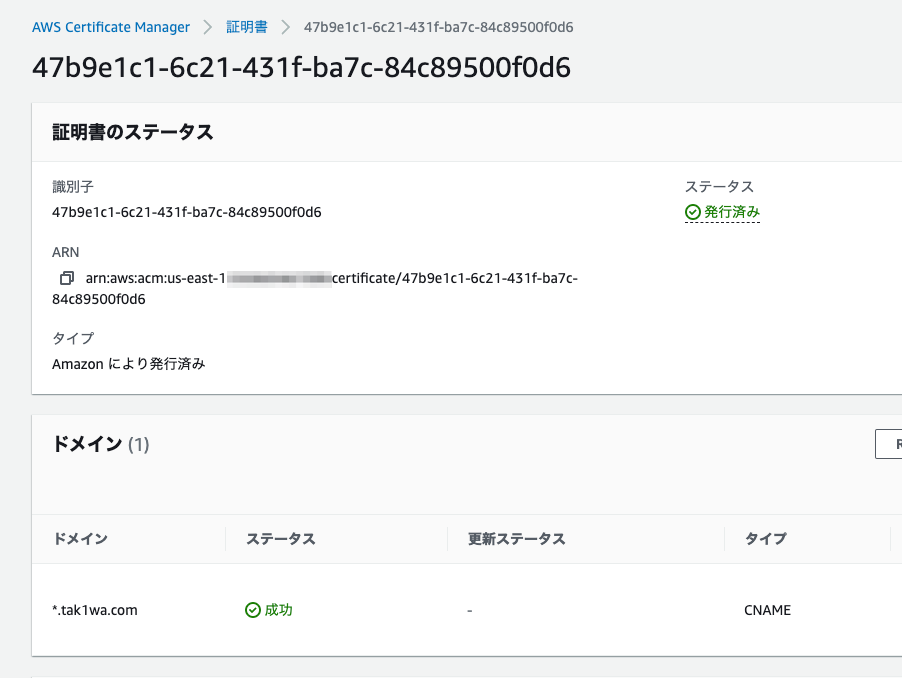
Task: Click the green issued status check icon
Action: (x=693, y=212)
